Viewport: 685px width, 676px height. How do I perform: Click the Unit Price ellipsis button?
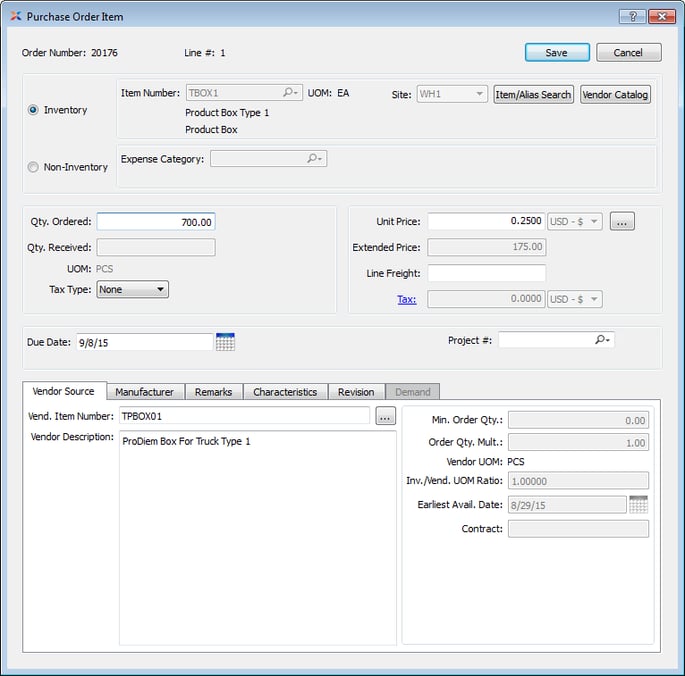622,221
